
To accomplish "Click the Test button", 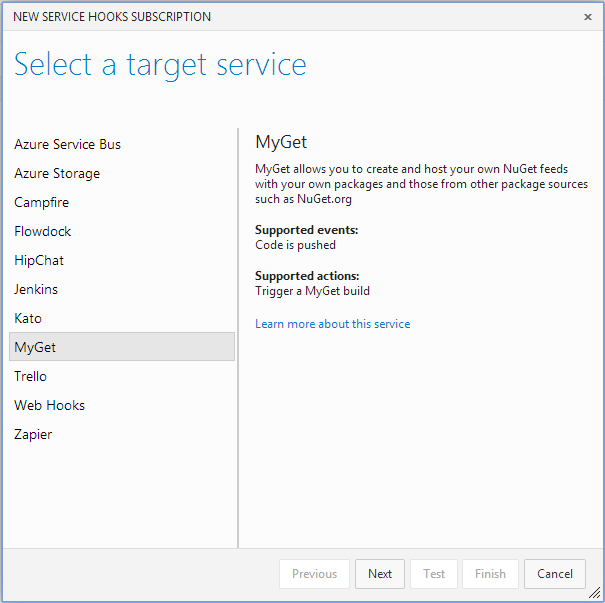I will (x=434, y=574).
